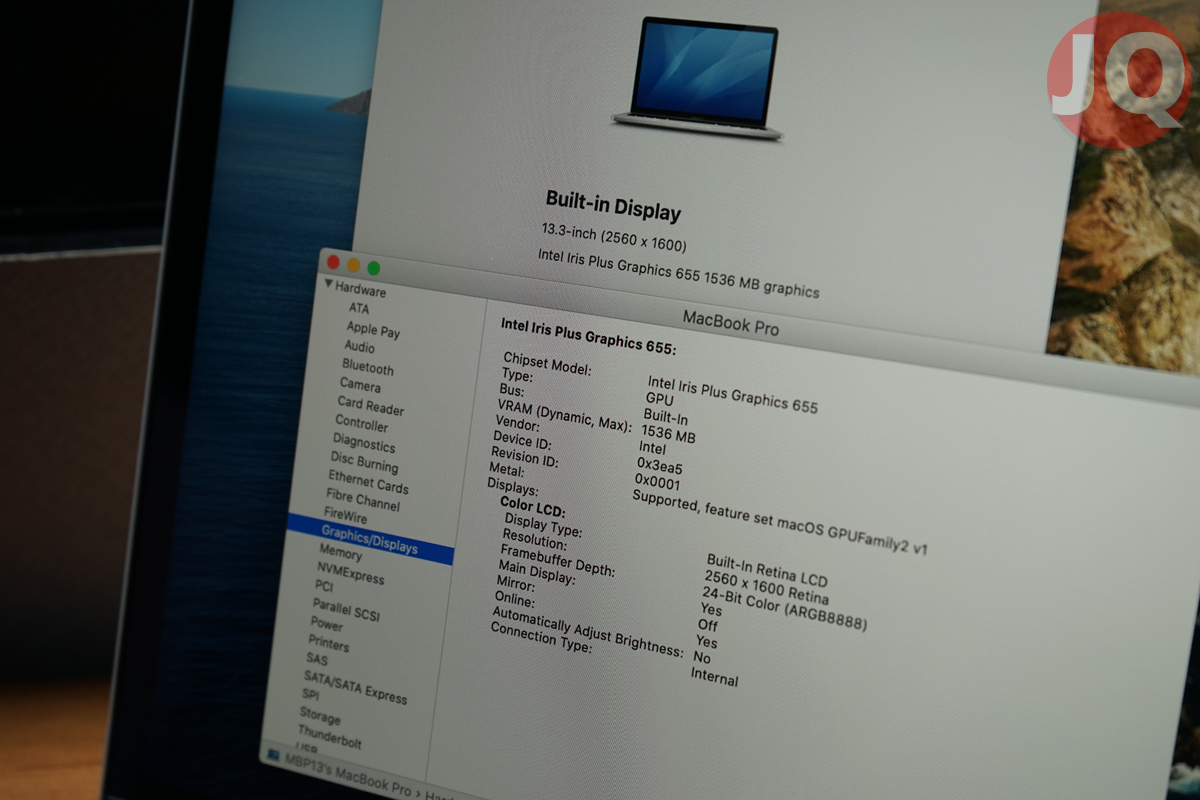The image size is (1200, 800).
Task: Select the 'Built-In Retina LCD' value
Action: click(767, 570)
